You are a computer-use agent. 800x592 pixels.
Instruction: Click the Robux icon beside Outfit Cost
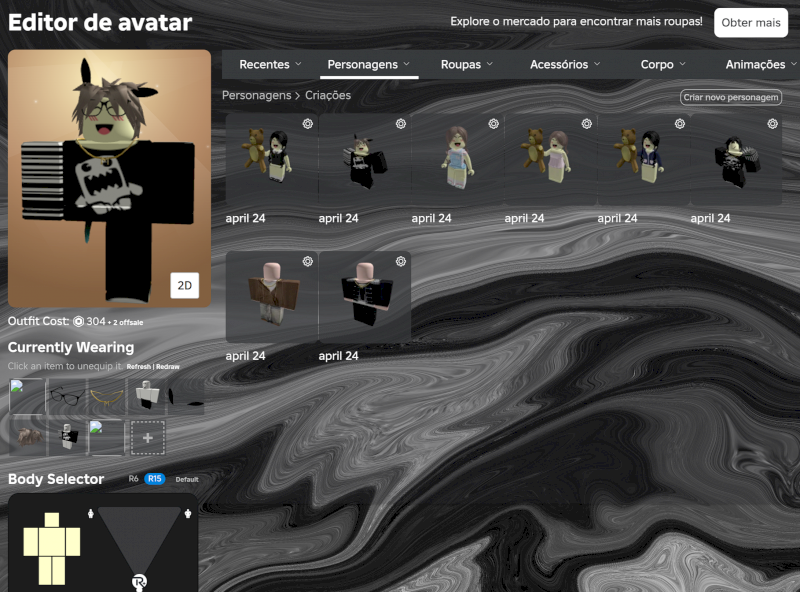tap(78, 322)
